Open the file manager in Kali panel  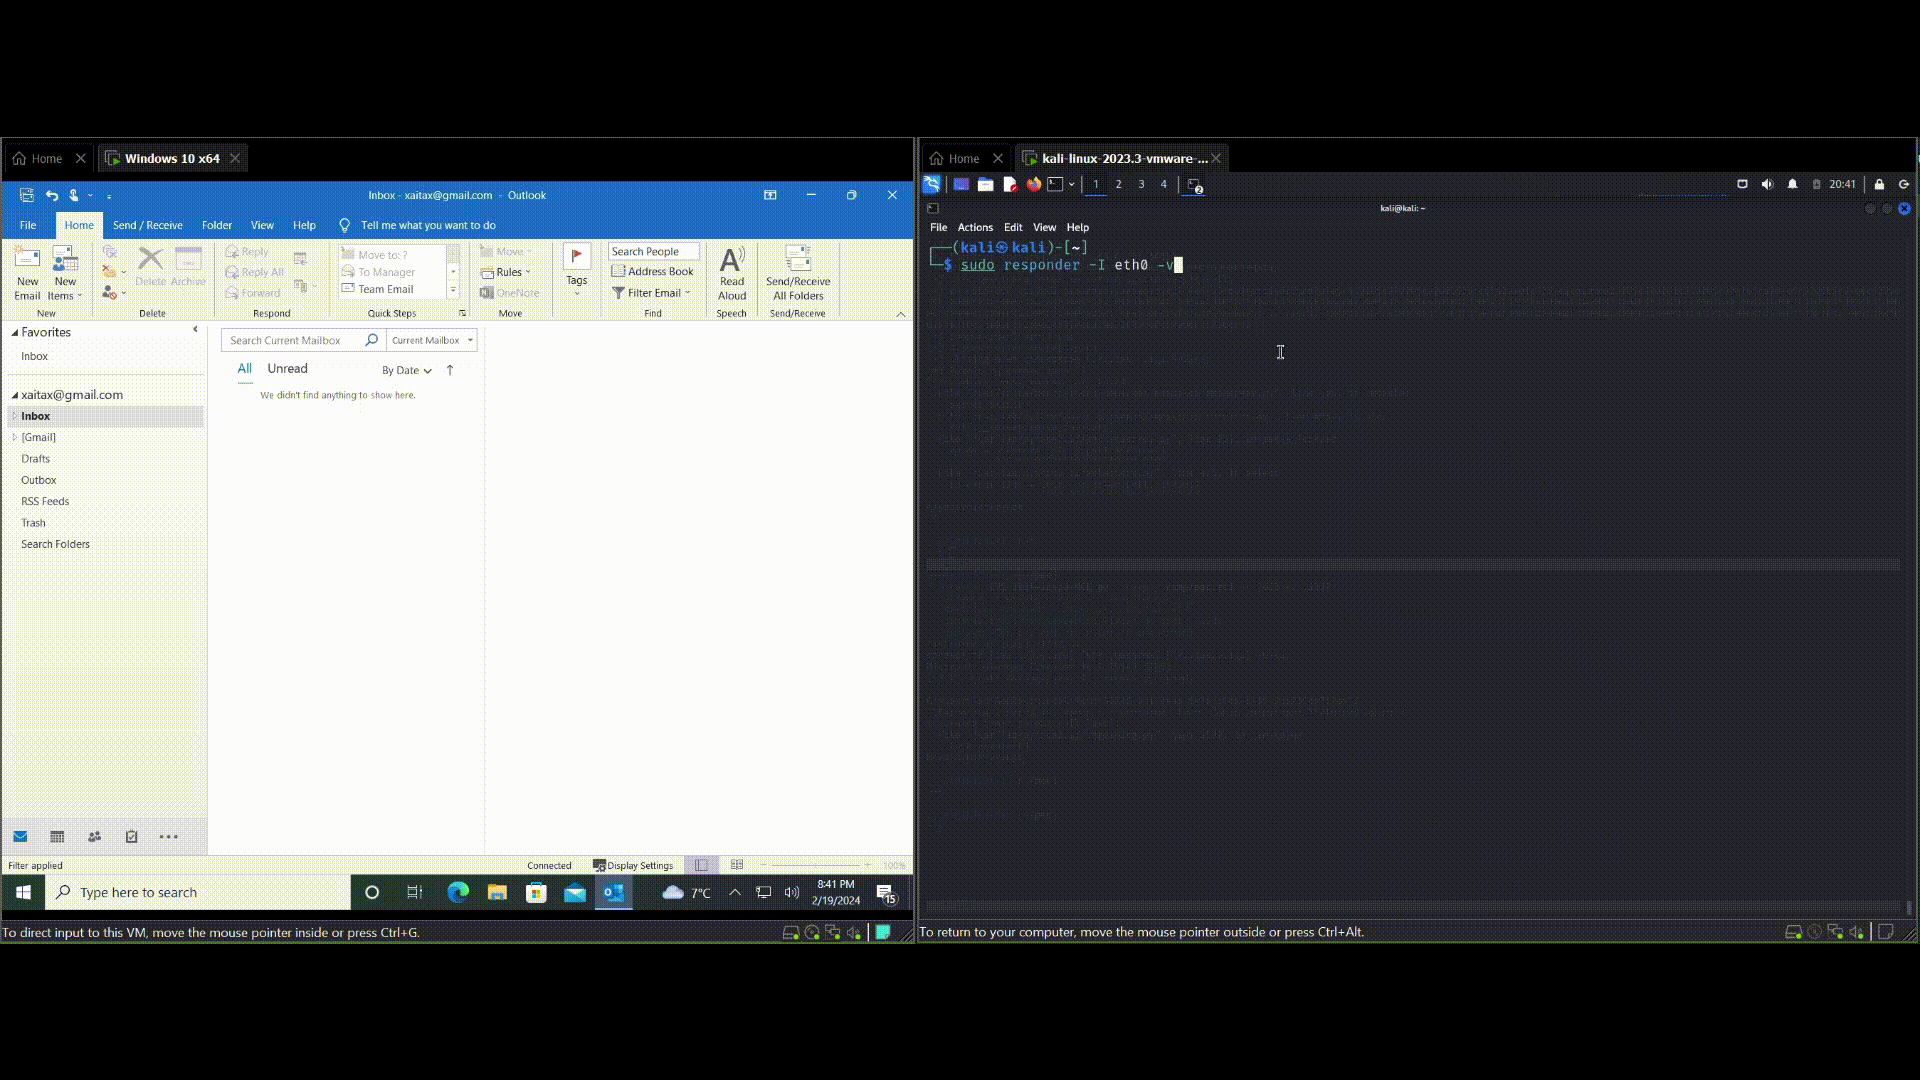985,184
